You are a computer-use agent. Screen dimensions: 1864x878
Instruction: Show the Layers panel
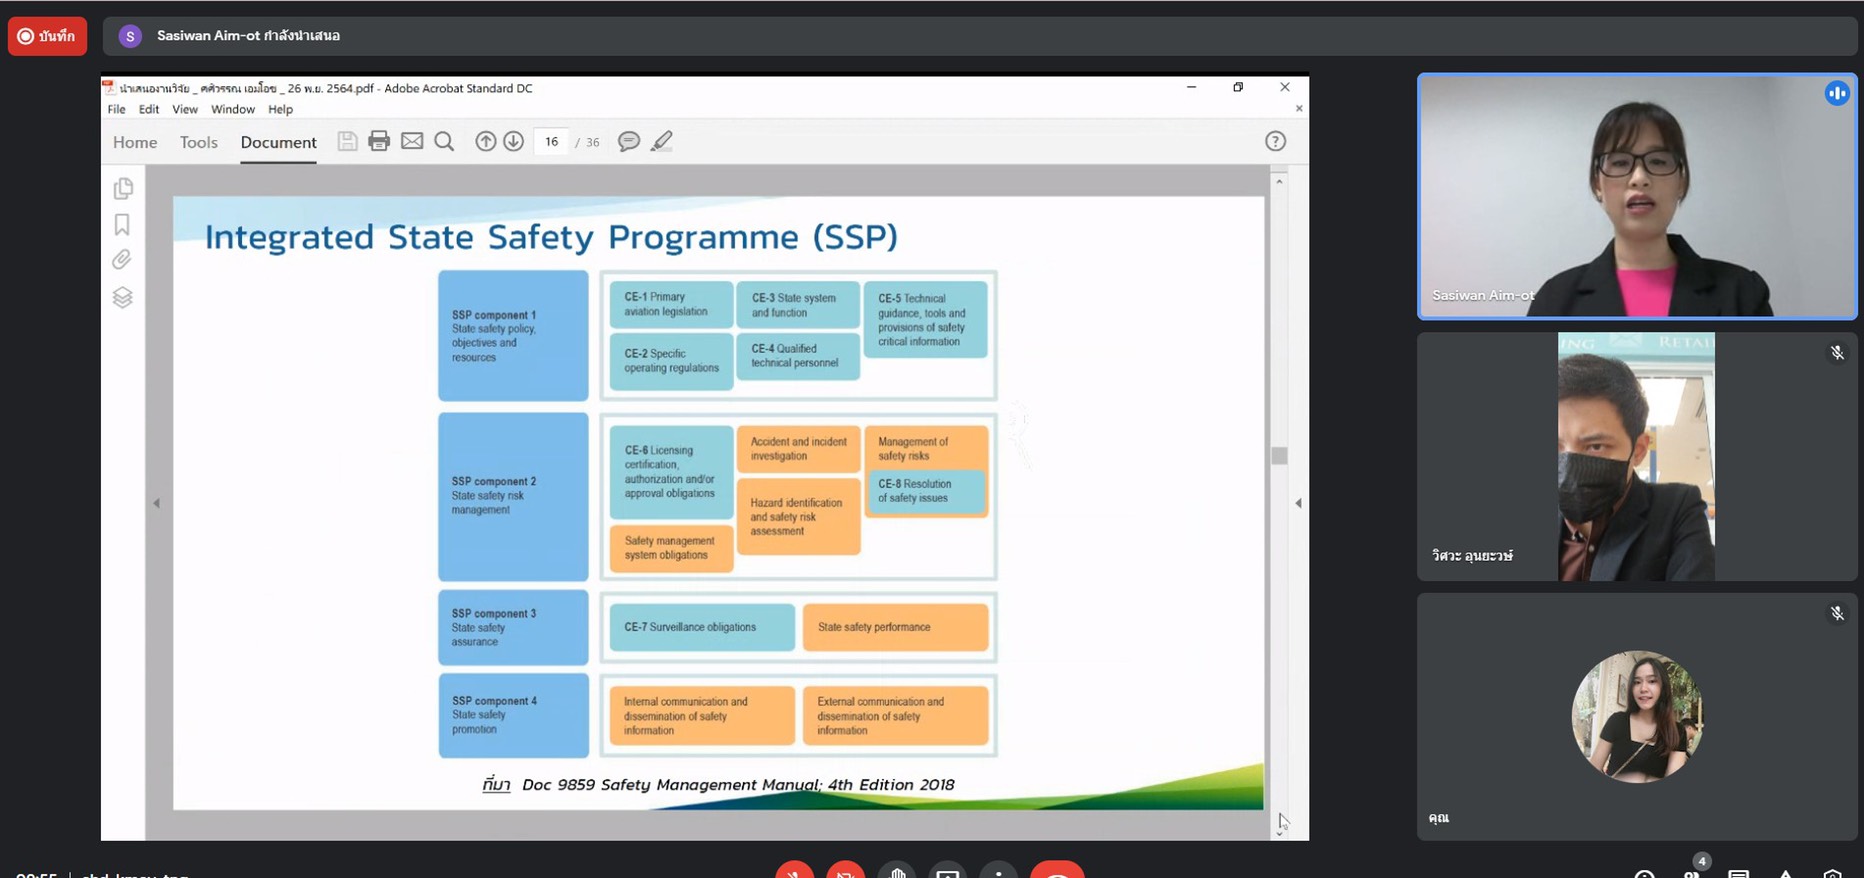tap(122, 297)
